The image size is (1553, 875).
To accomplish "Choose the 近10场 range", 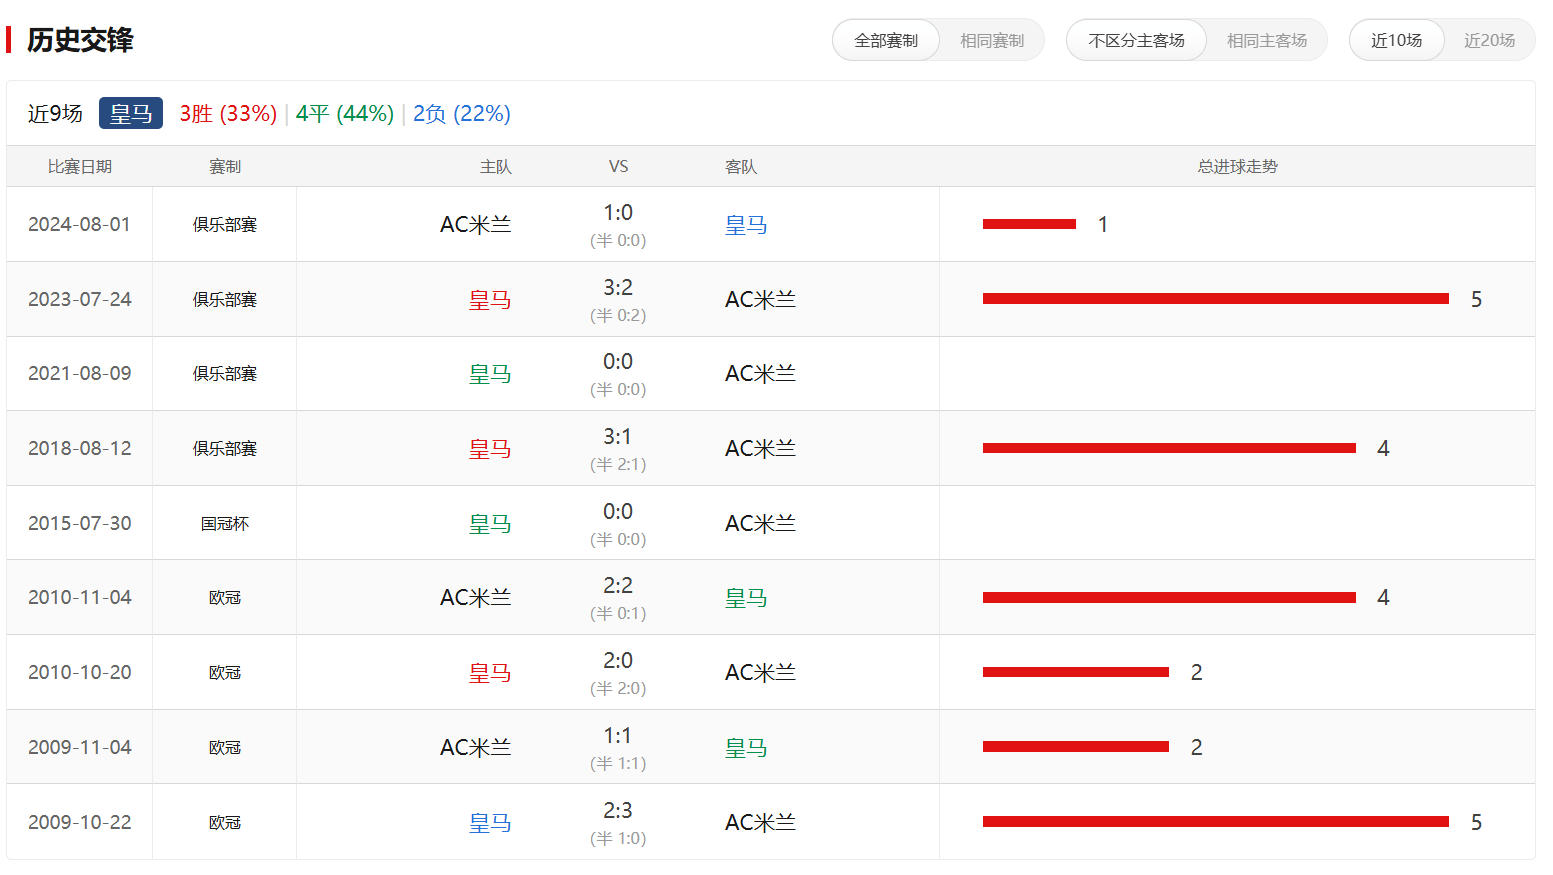I will [x=1396, y=40].
